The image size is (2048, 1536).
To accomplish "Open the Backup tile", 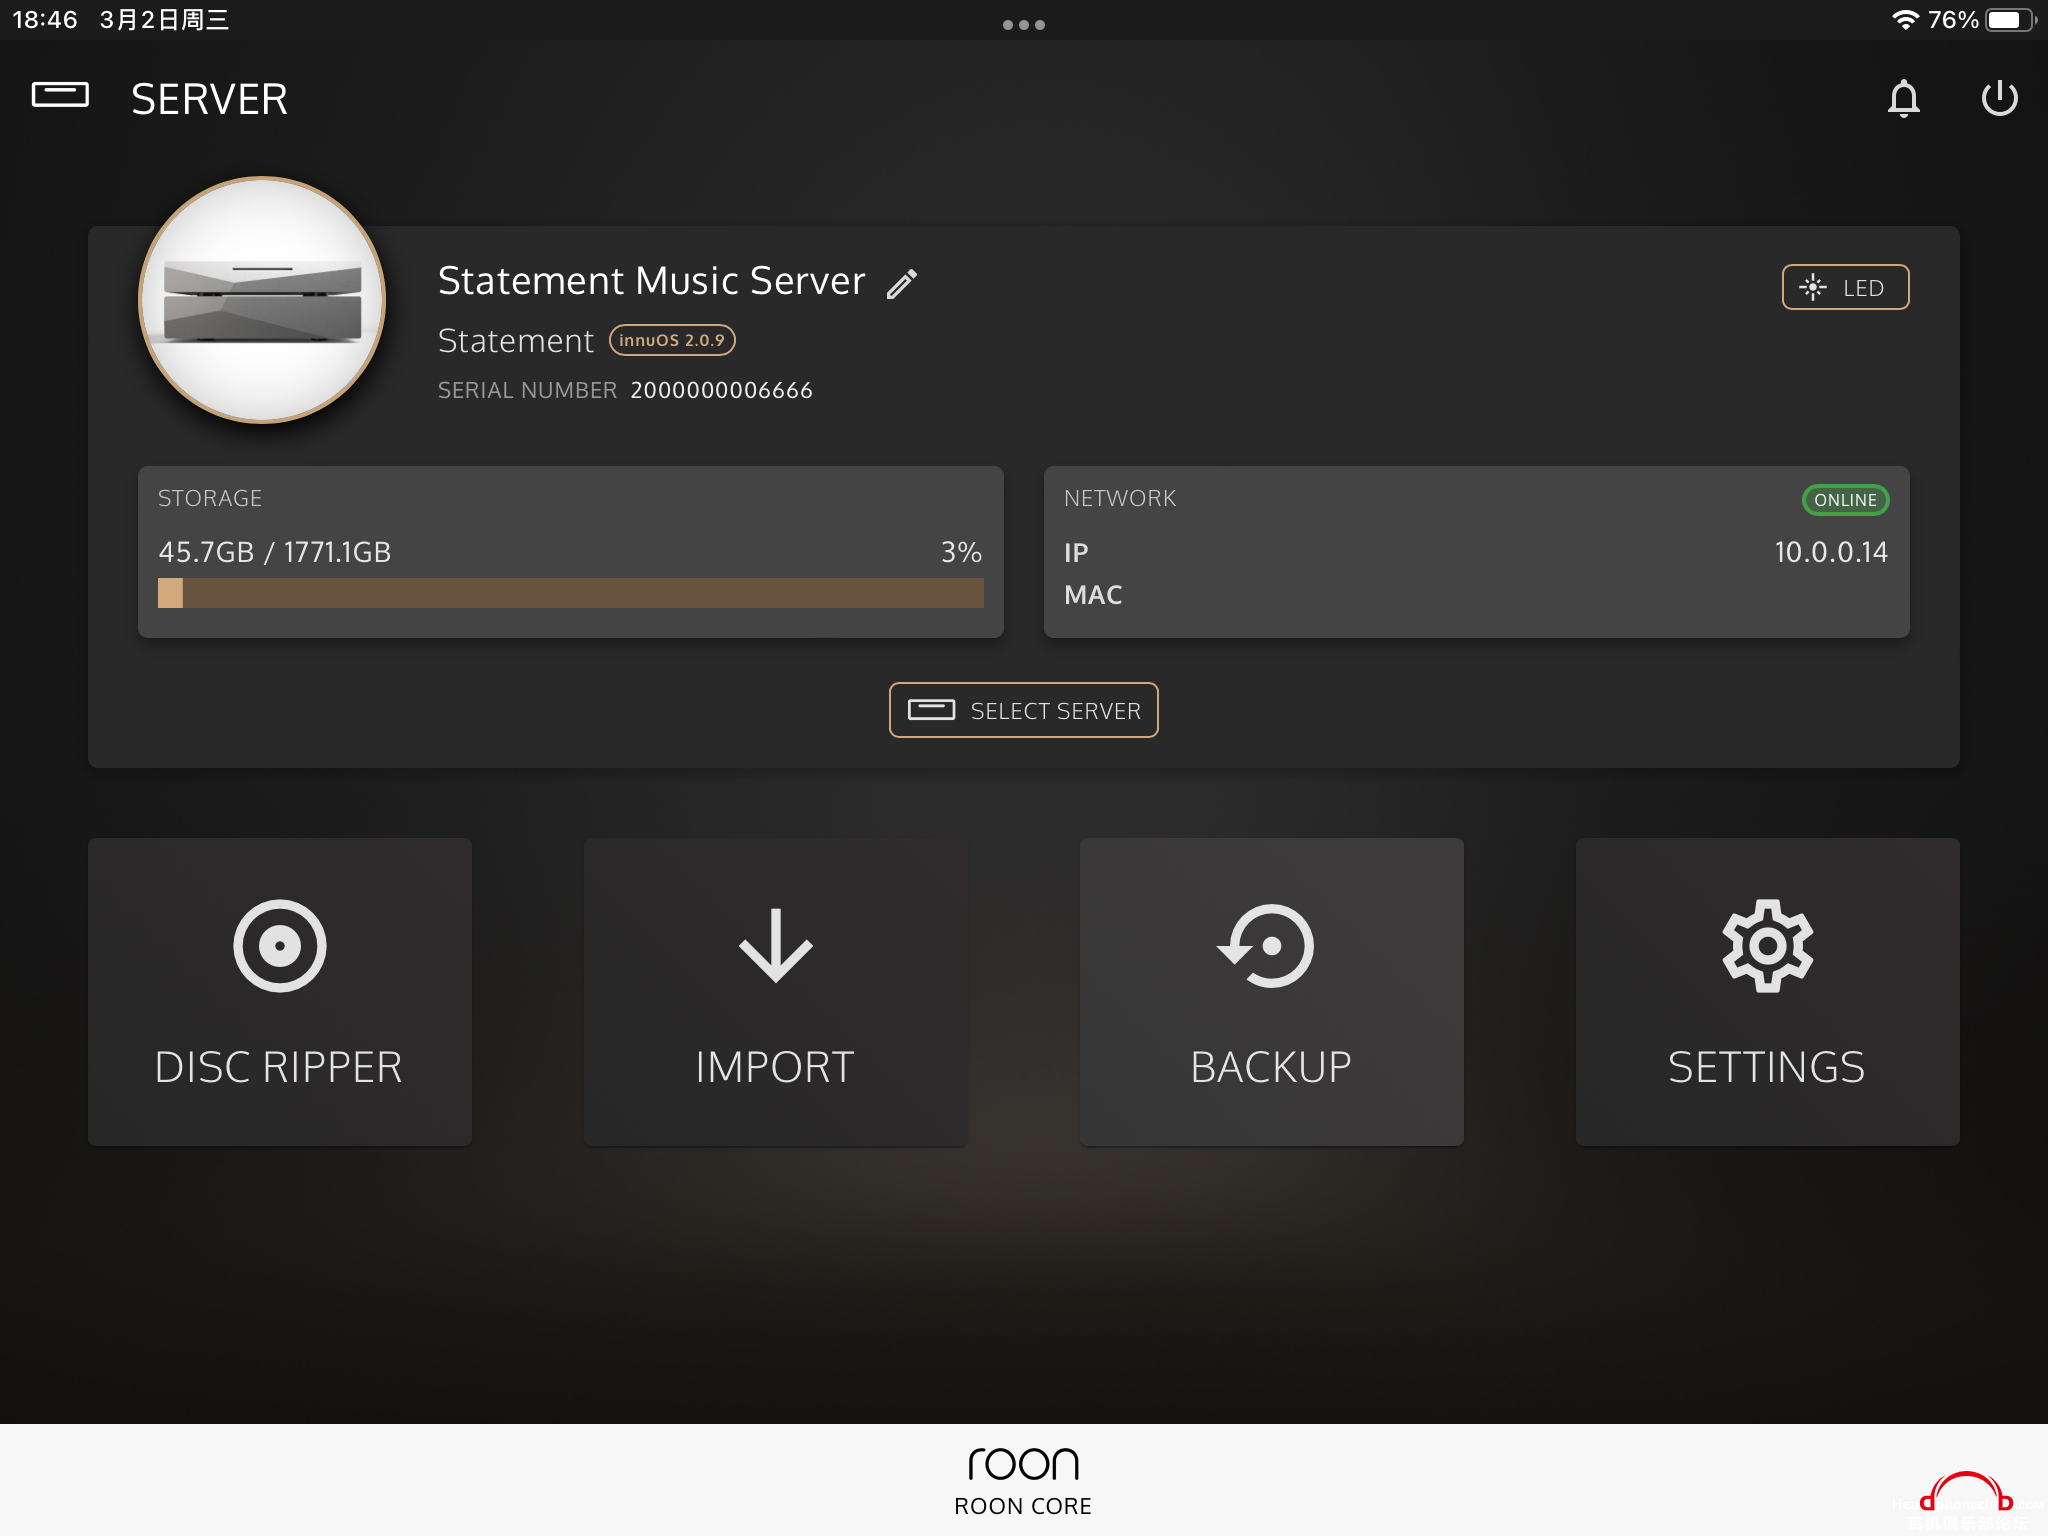I will [1272, 992].
